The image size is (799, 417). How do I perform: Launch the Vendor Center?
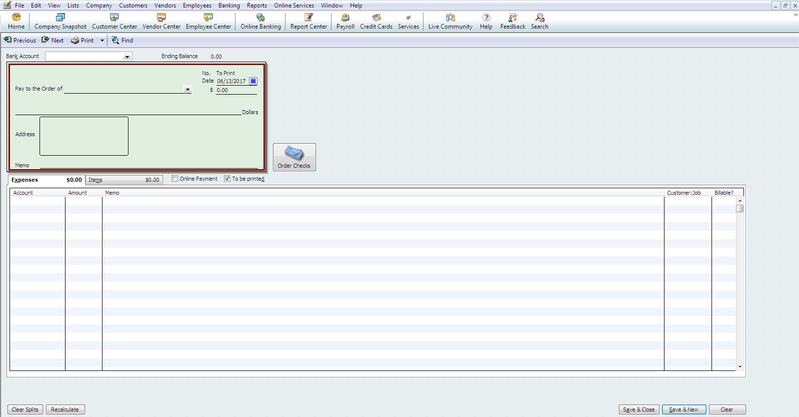[161, 21]
